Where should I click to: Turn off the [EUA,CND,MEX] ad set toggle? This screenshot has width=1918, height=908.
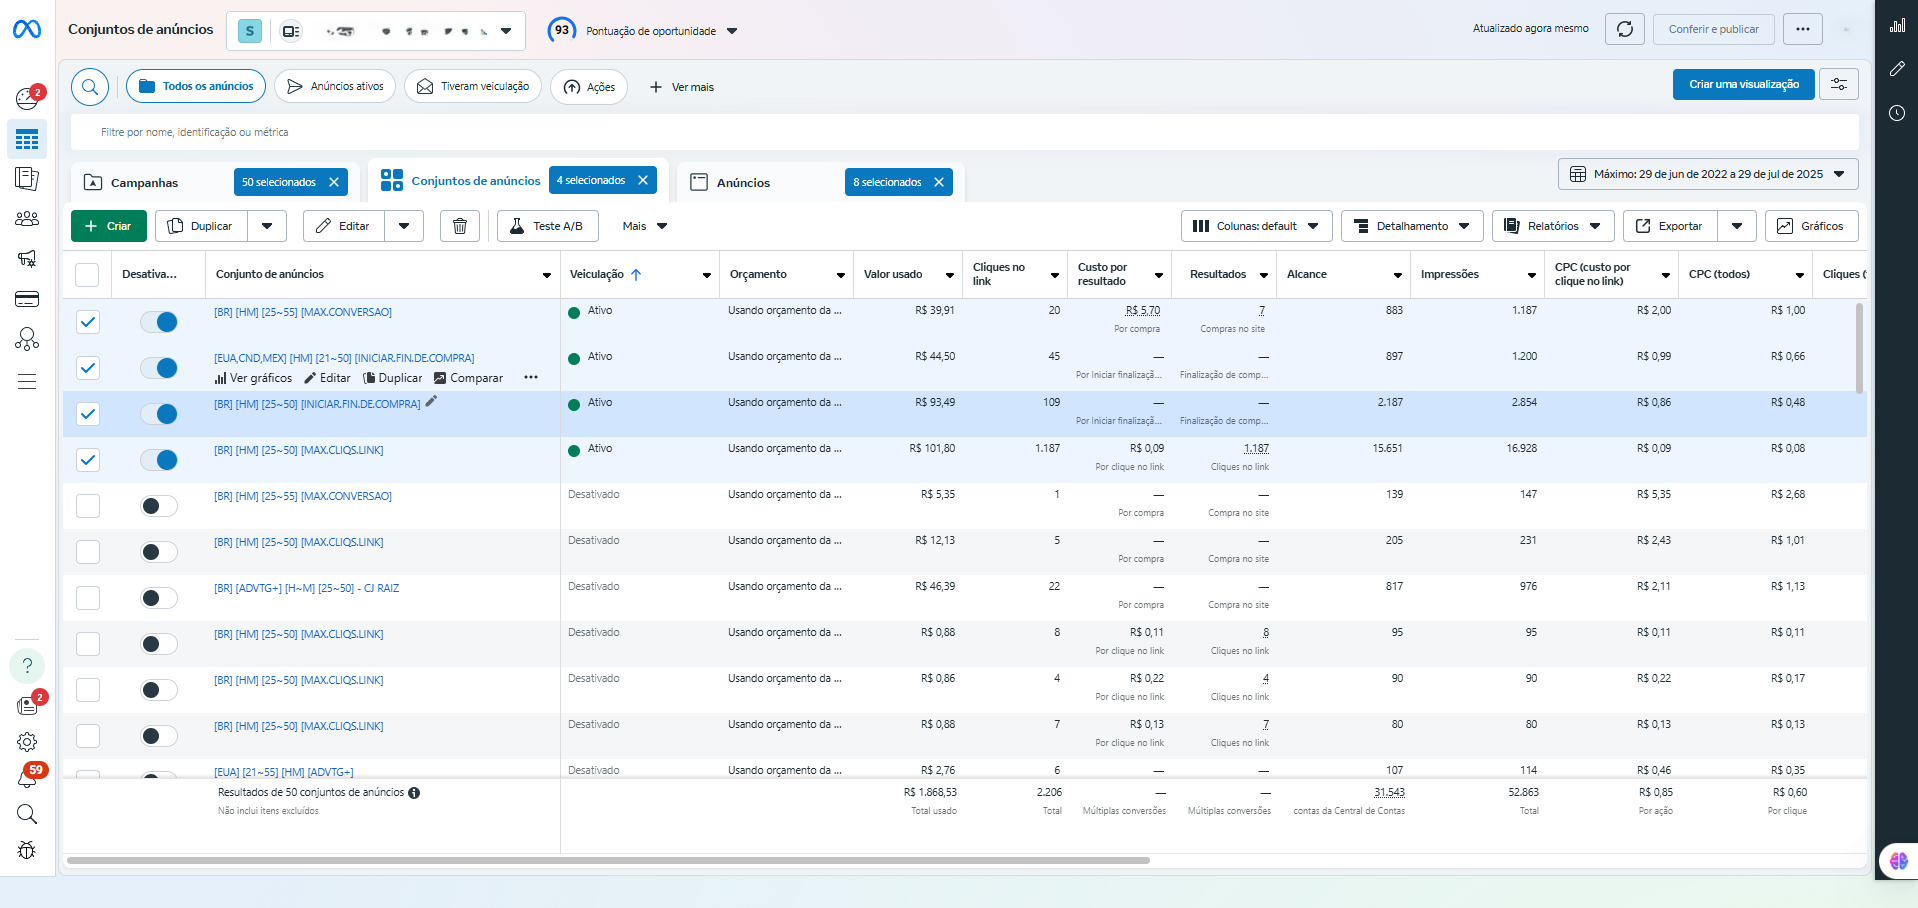[159, 368]
